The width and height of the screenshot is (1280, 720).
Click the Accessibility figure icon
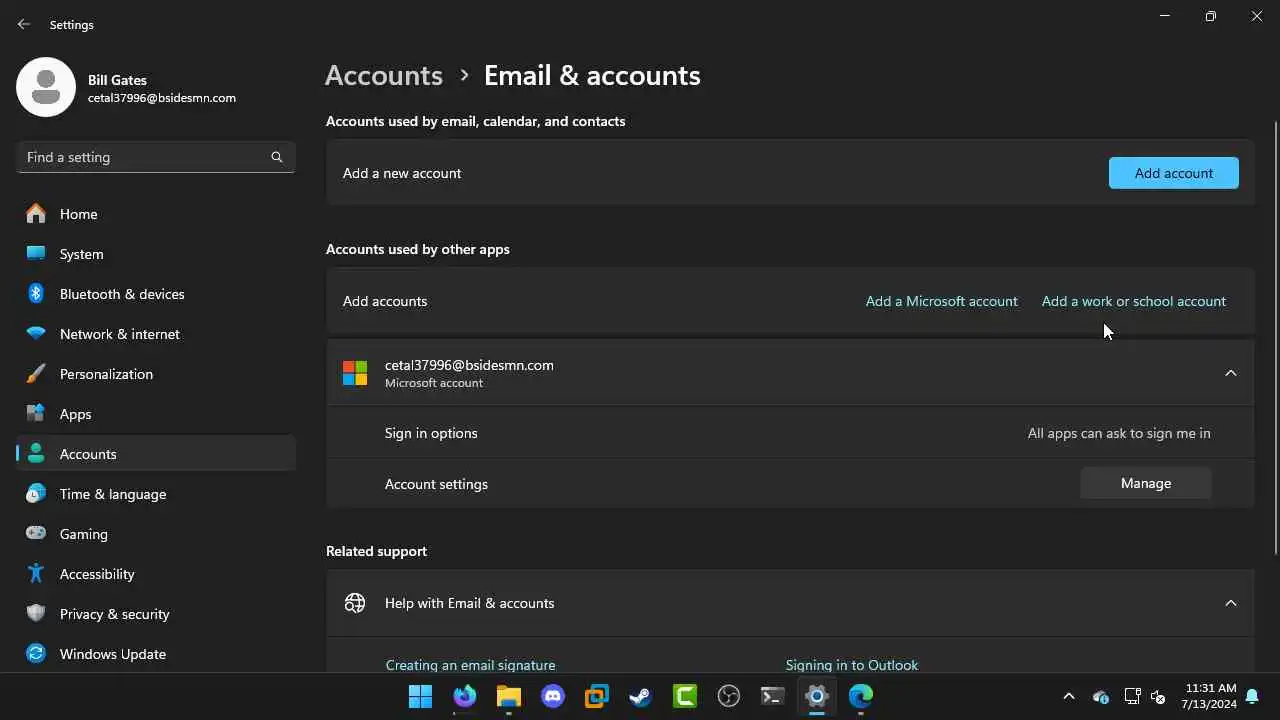[x=36, y=574]
